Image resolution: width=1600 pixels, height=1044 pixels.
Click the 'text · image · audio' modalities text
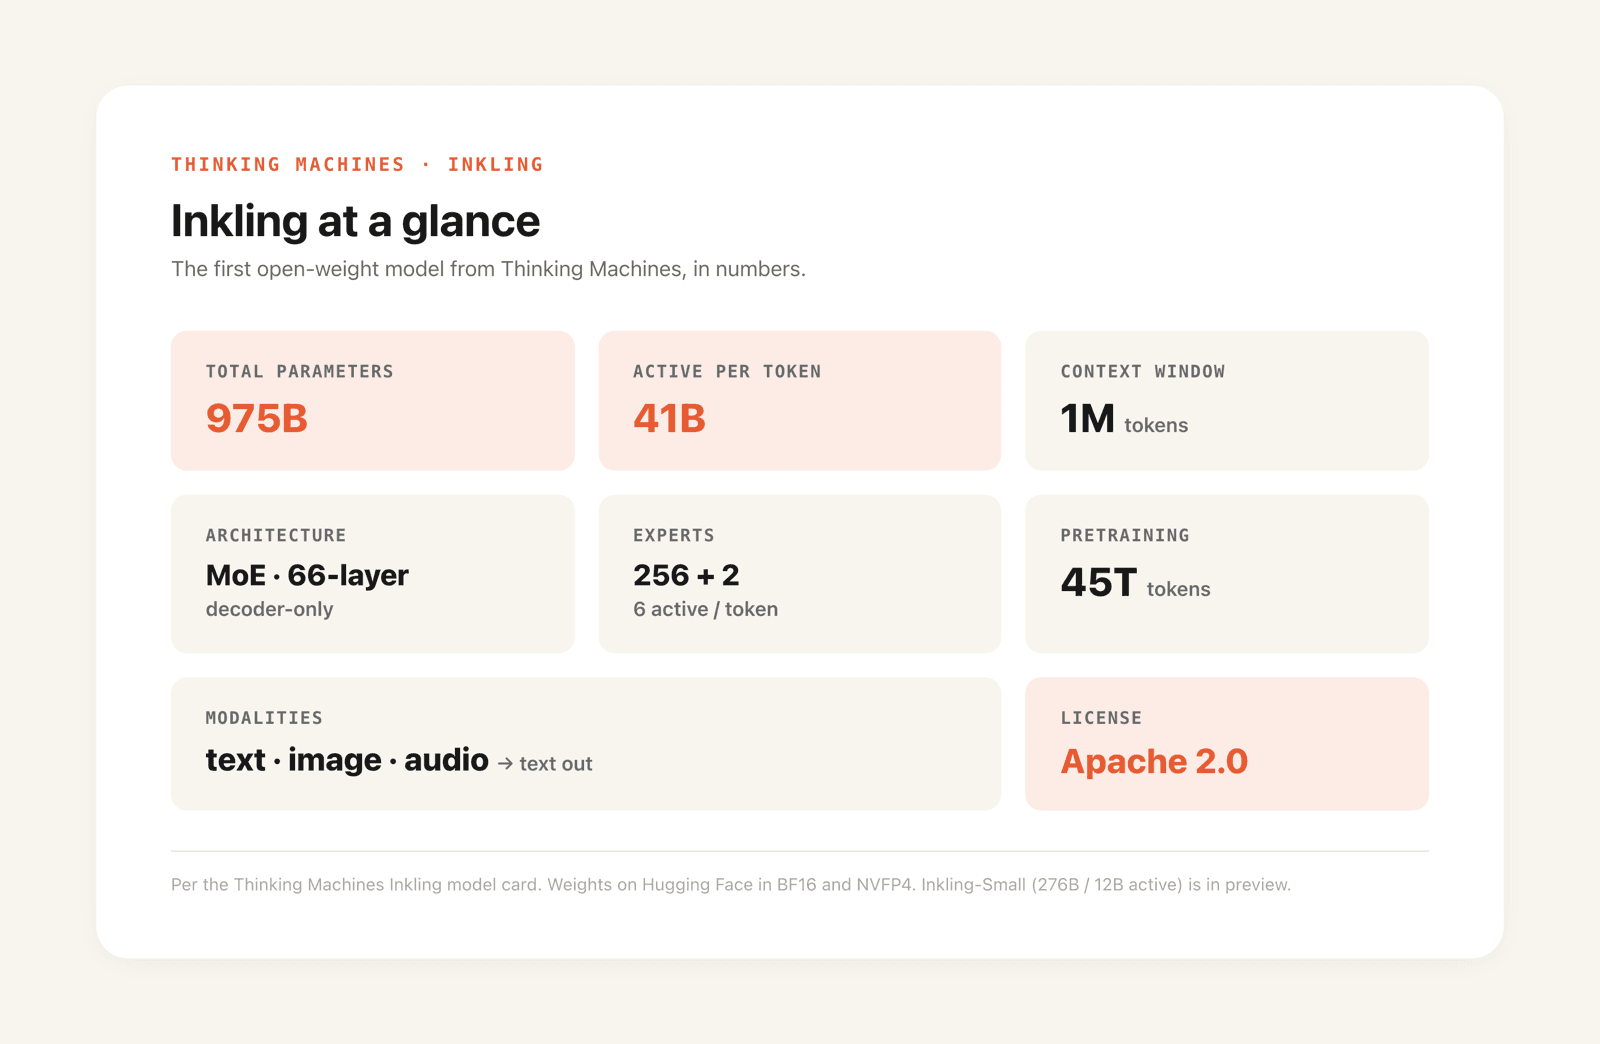(x=347, y=760)
